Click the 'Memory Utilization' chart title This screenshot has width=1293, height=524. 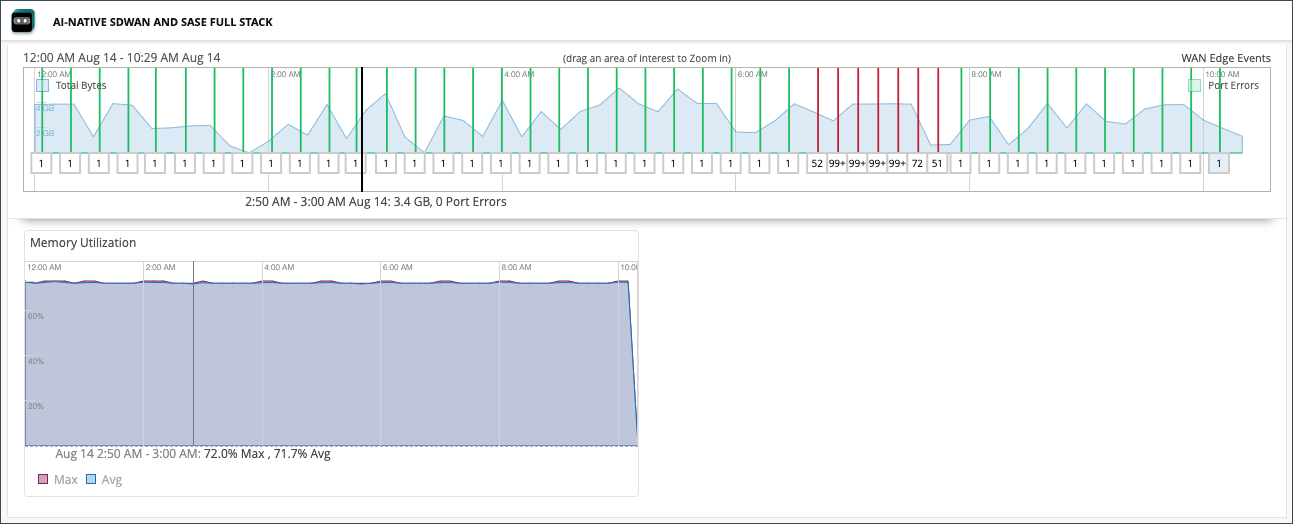83,243
